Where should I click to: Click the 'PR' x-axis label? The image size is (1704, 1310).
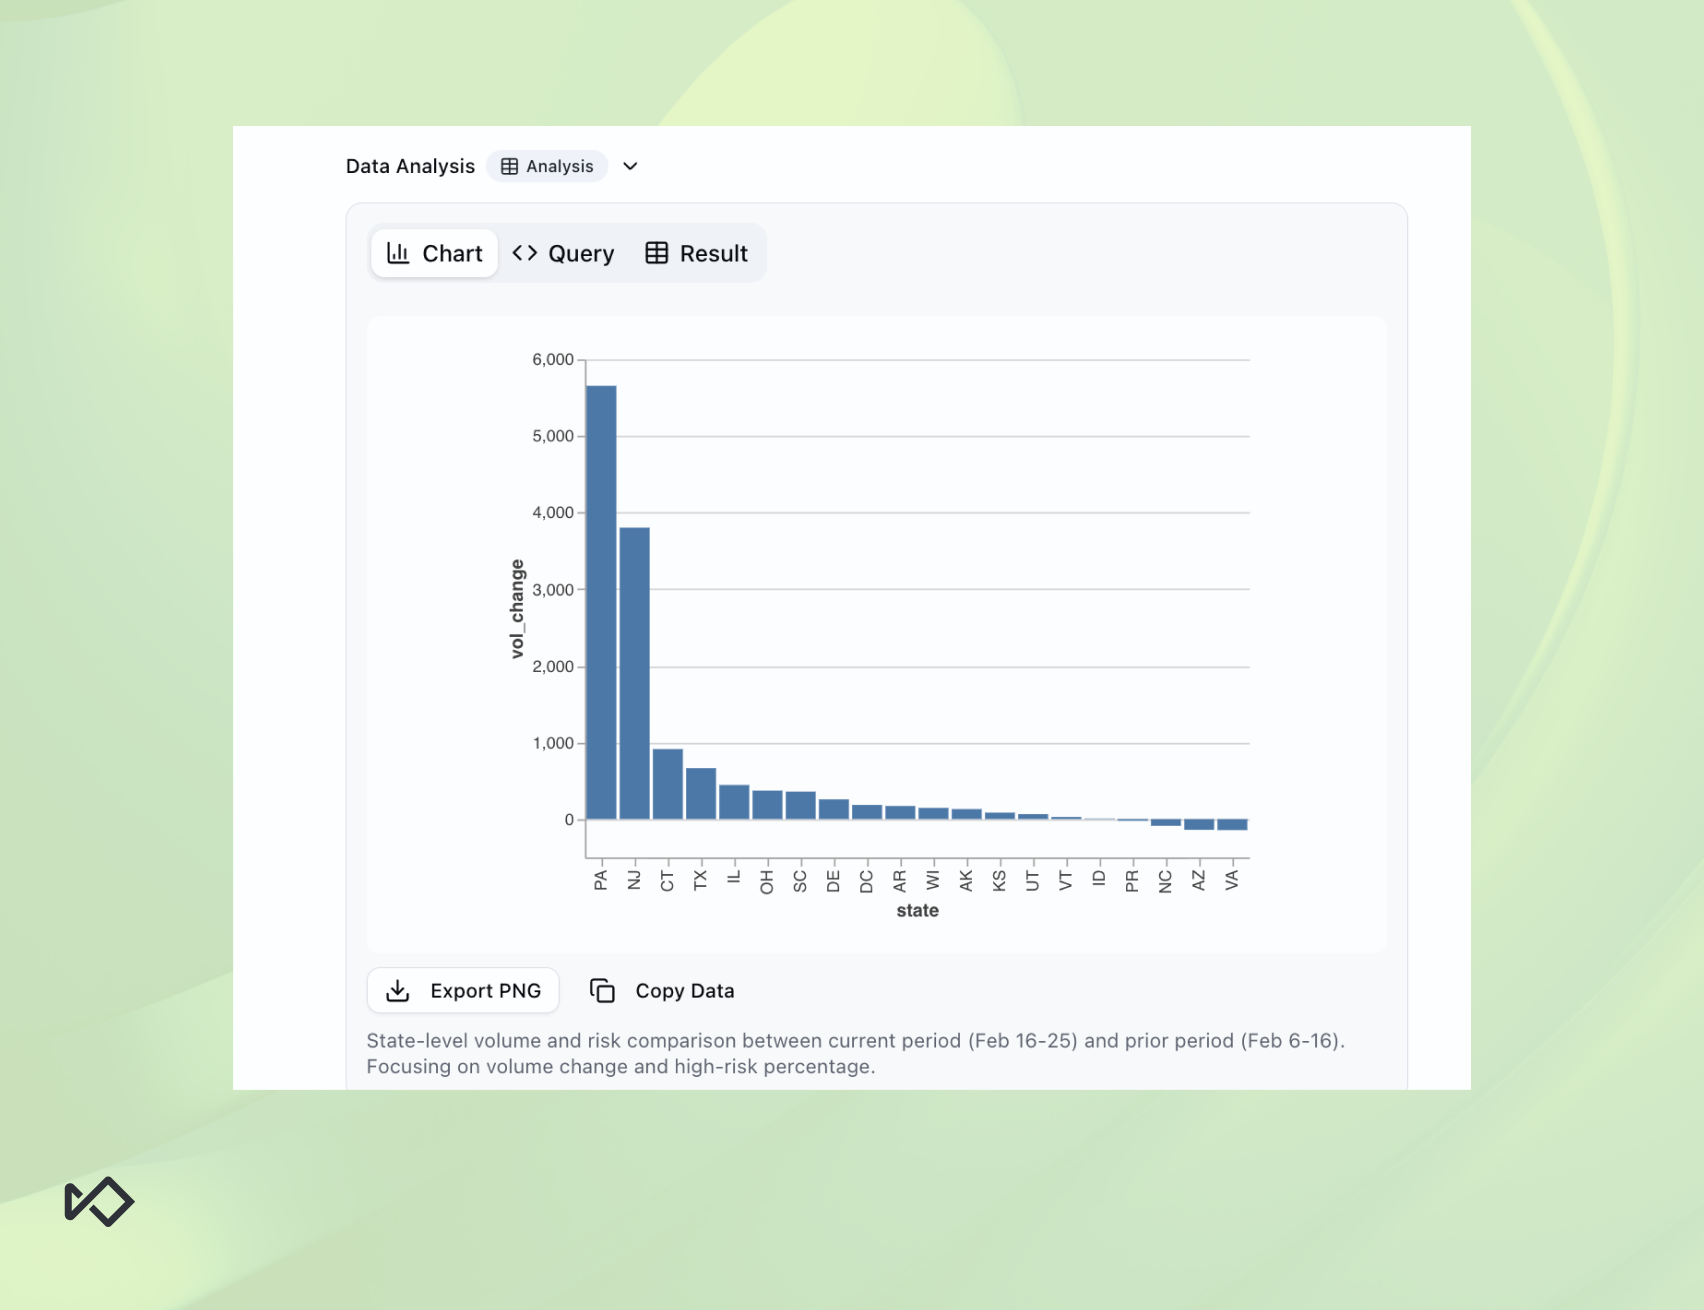point(1132,881)
